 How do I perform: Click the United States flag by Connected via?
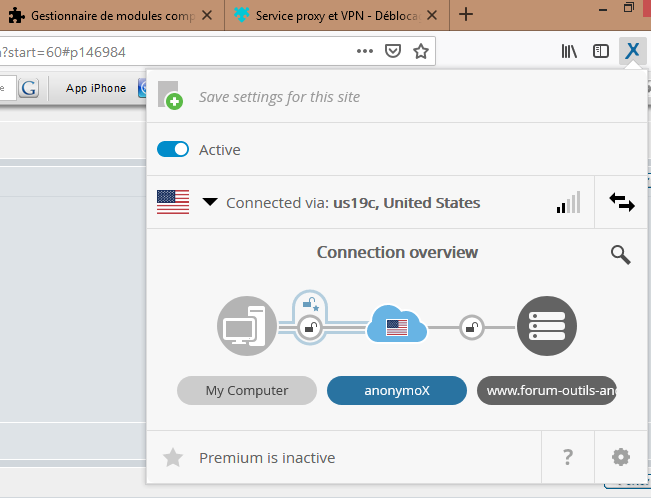(173, 202)
